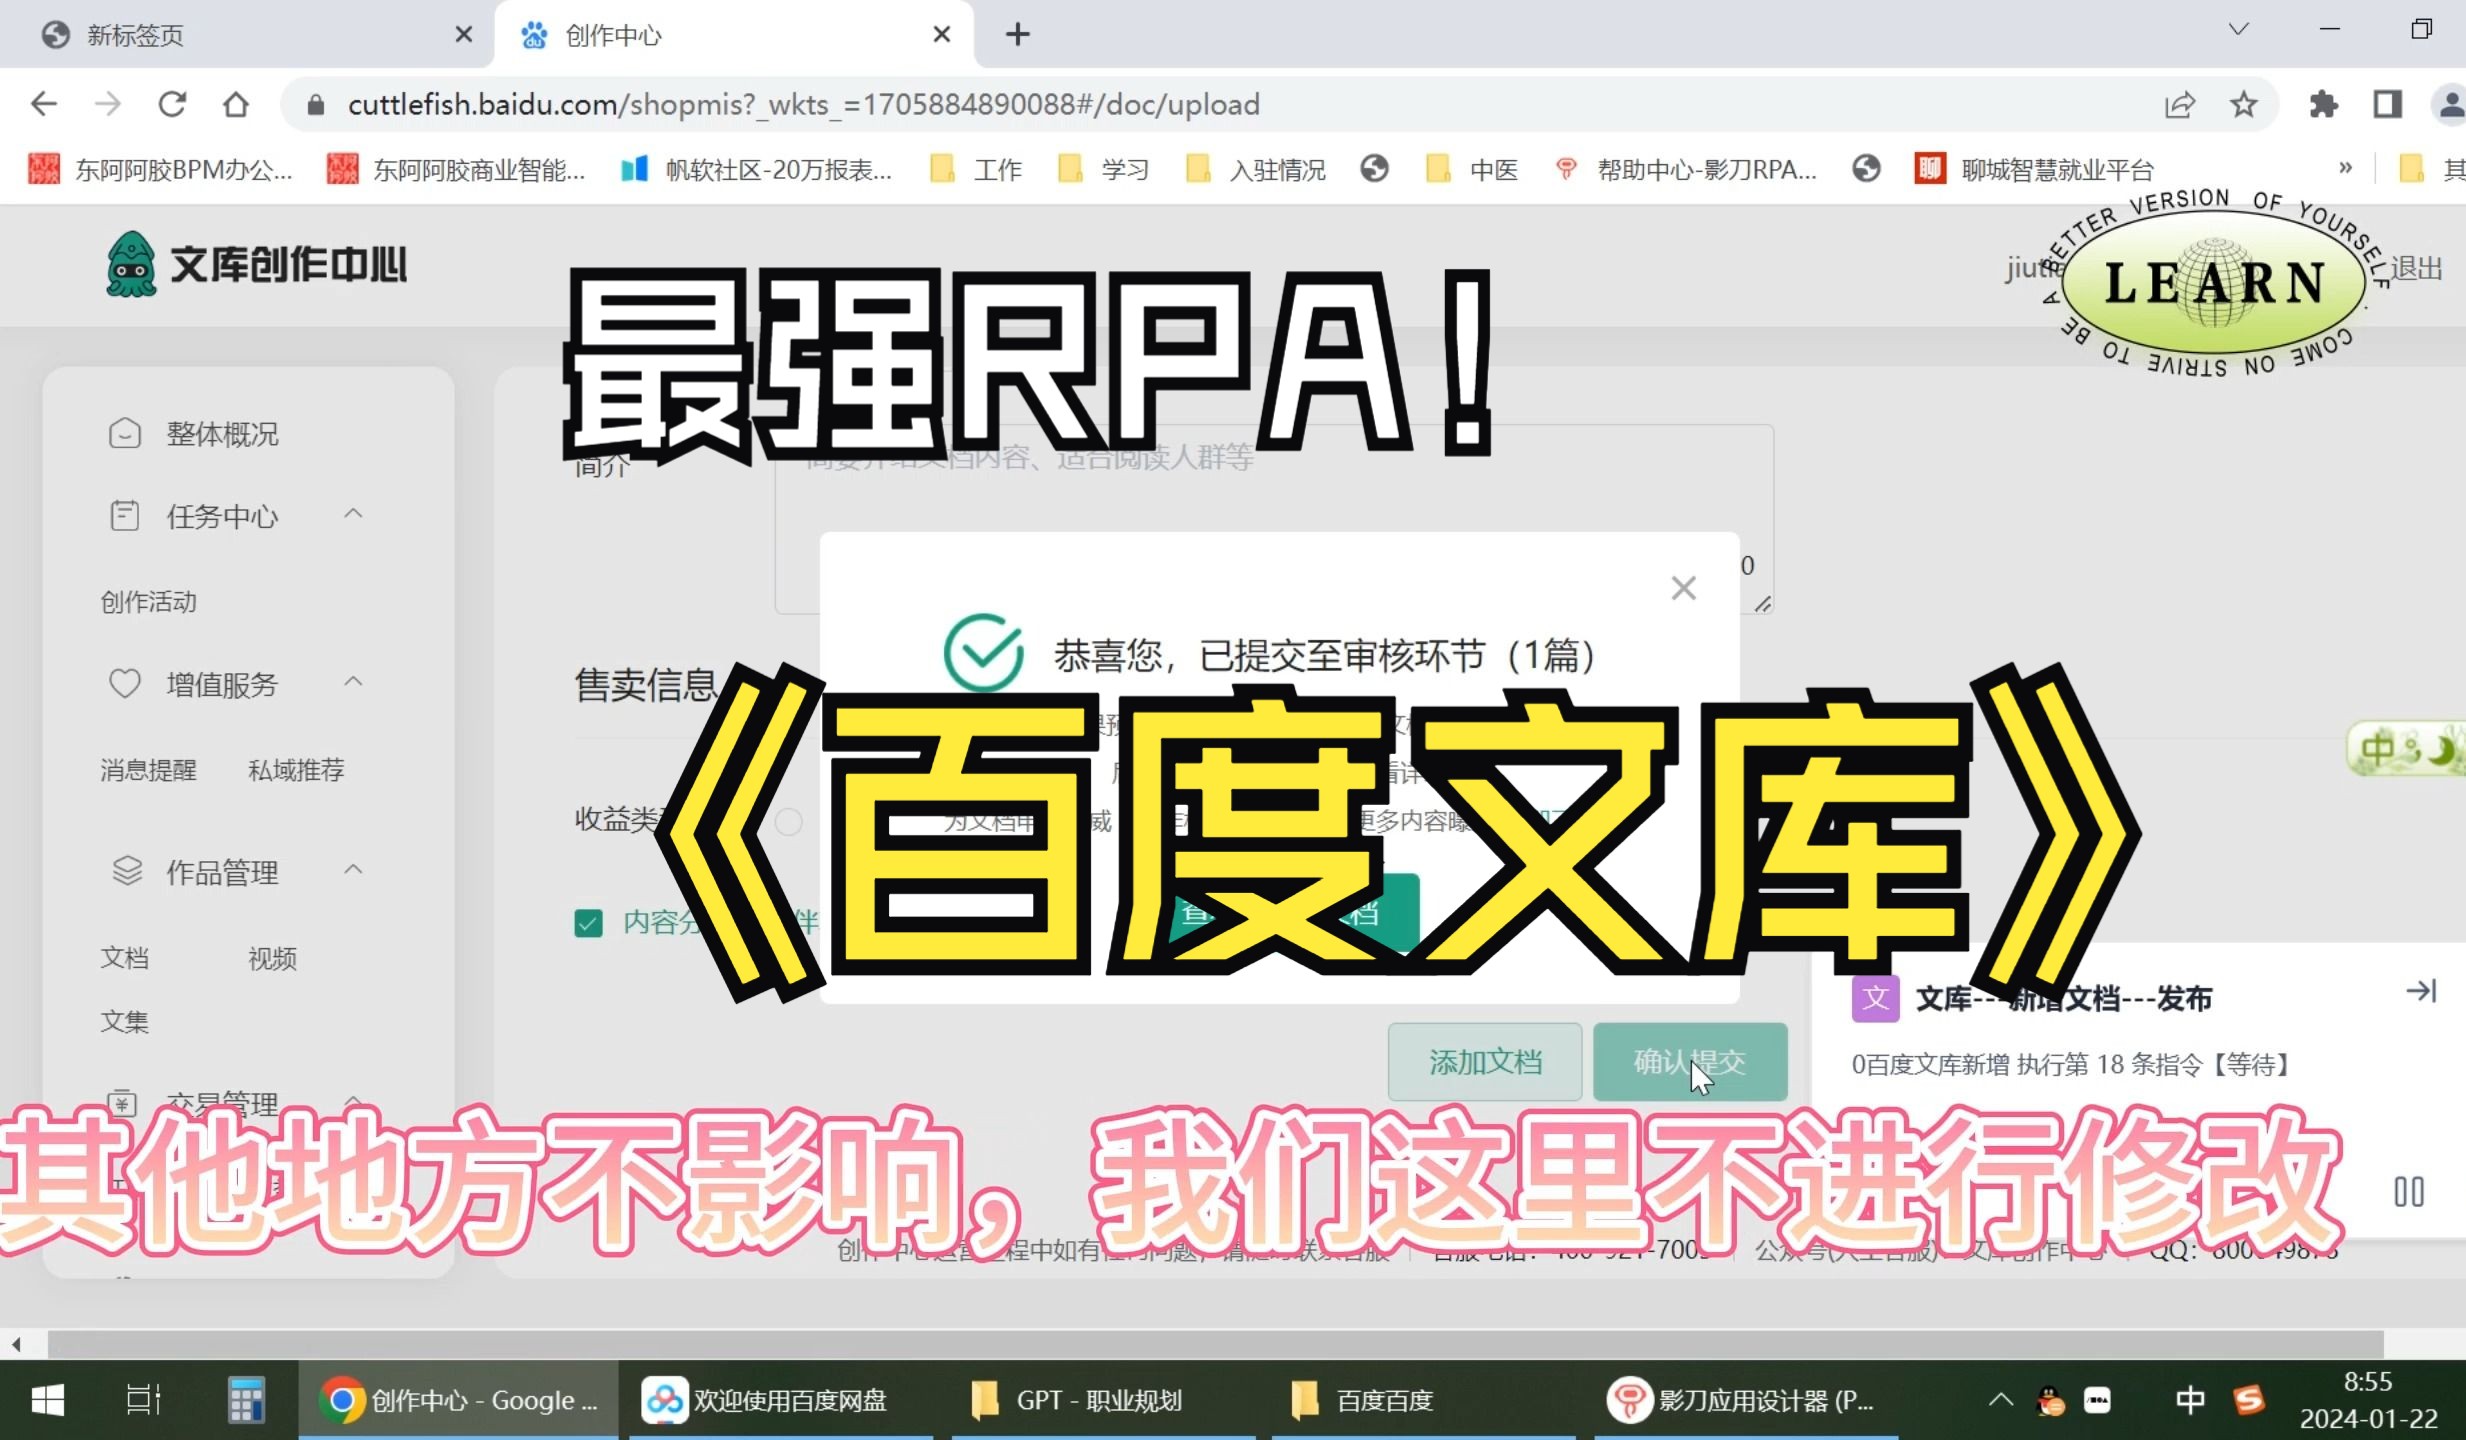The width and height of the screenshot is (2466, 1440).
Task: Click the 文库创作中心 logo
Action: tap(256, 265)
